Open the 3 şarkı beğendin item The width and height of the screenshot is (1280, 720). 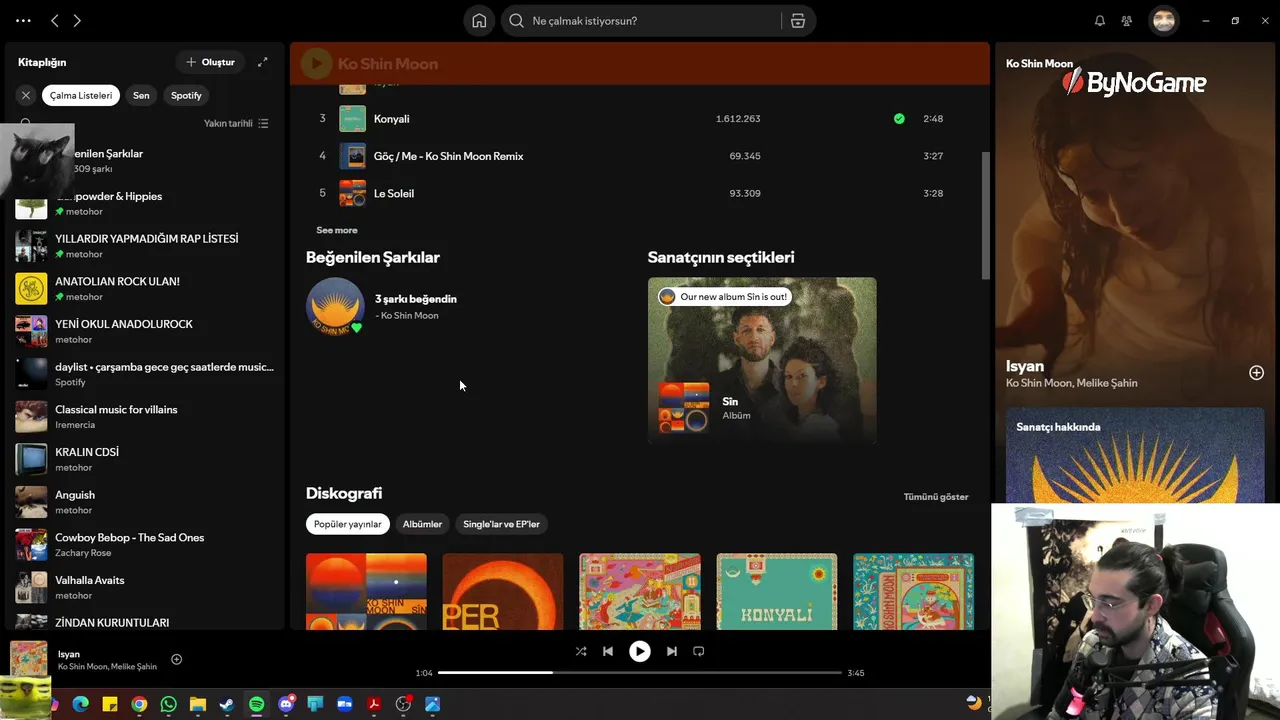point(382,306)
